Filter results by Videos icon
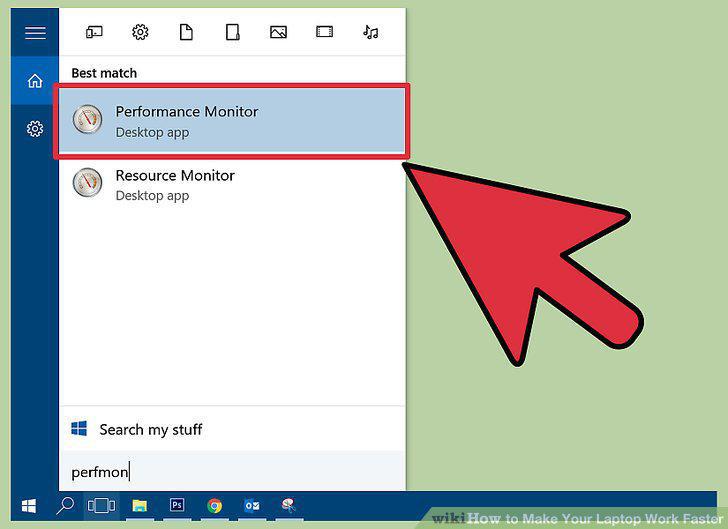Image resolution: width=728 pixels, height=529 pixels. point(324,32)
